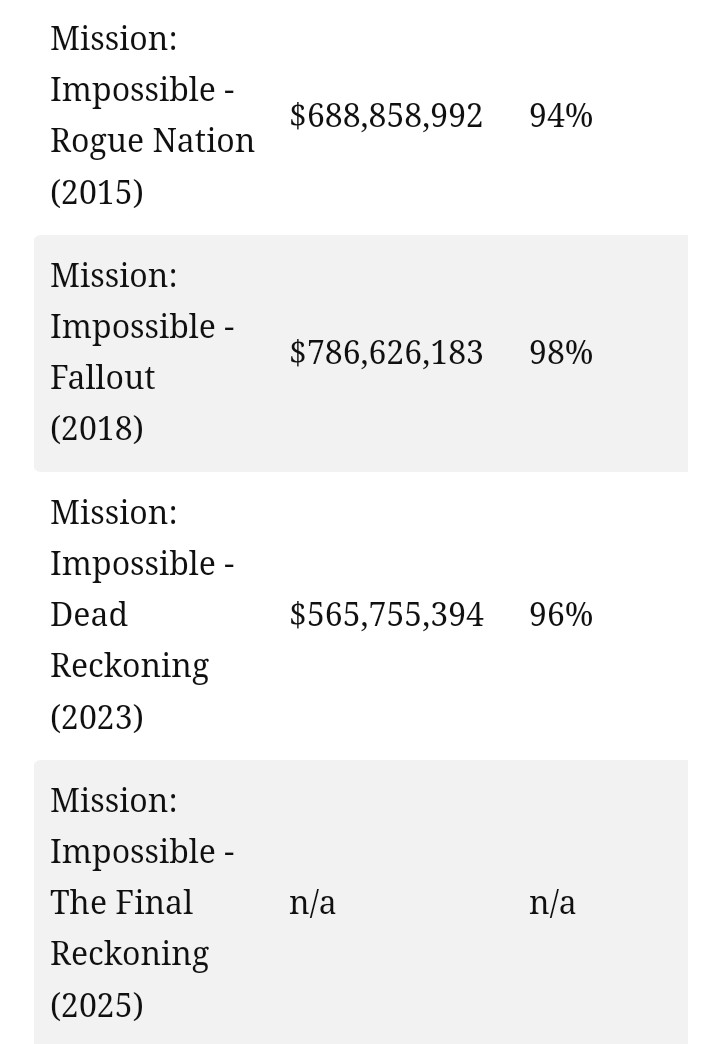Click the 98% rating for Fallout
Screen dimensions: 720x1044
561,352
